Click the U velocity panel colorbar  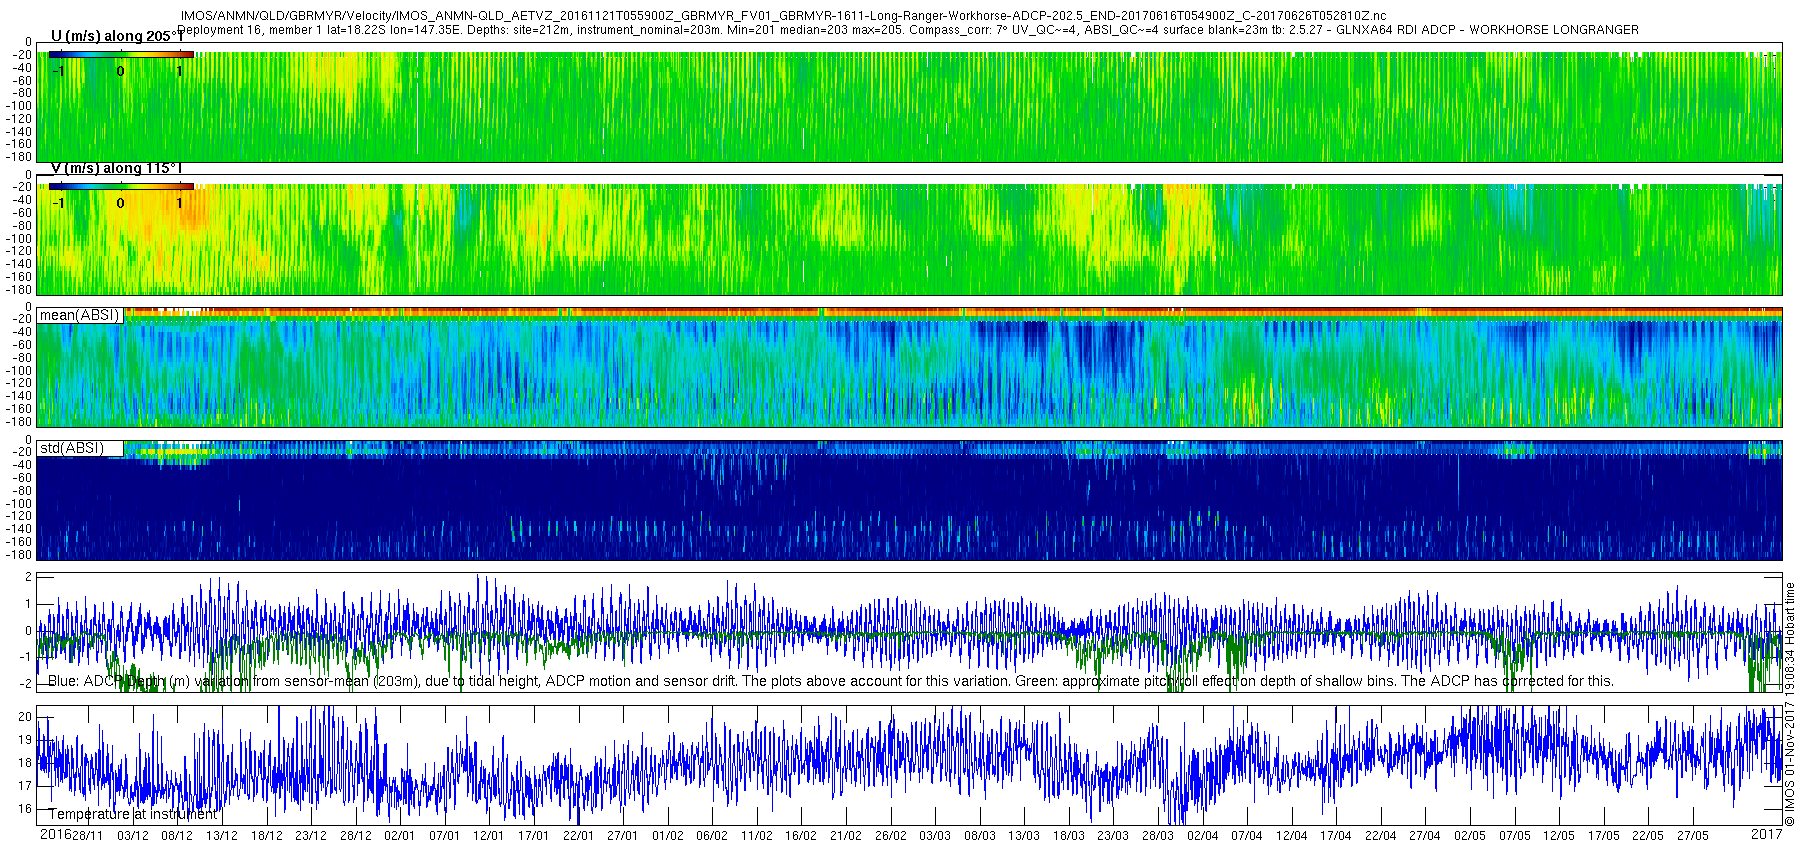point(121,54)
